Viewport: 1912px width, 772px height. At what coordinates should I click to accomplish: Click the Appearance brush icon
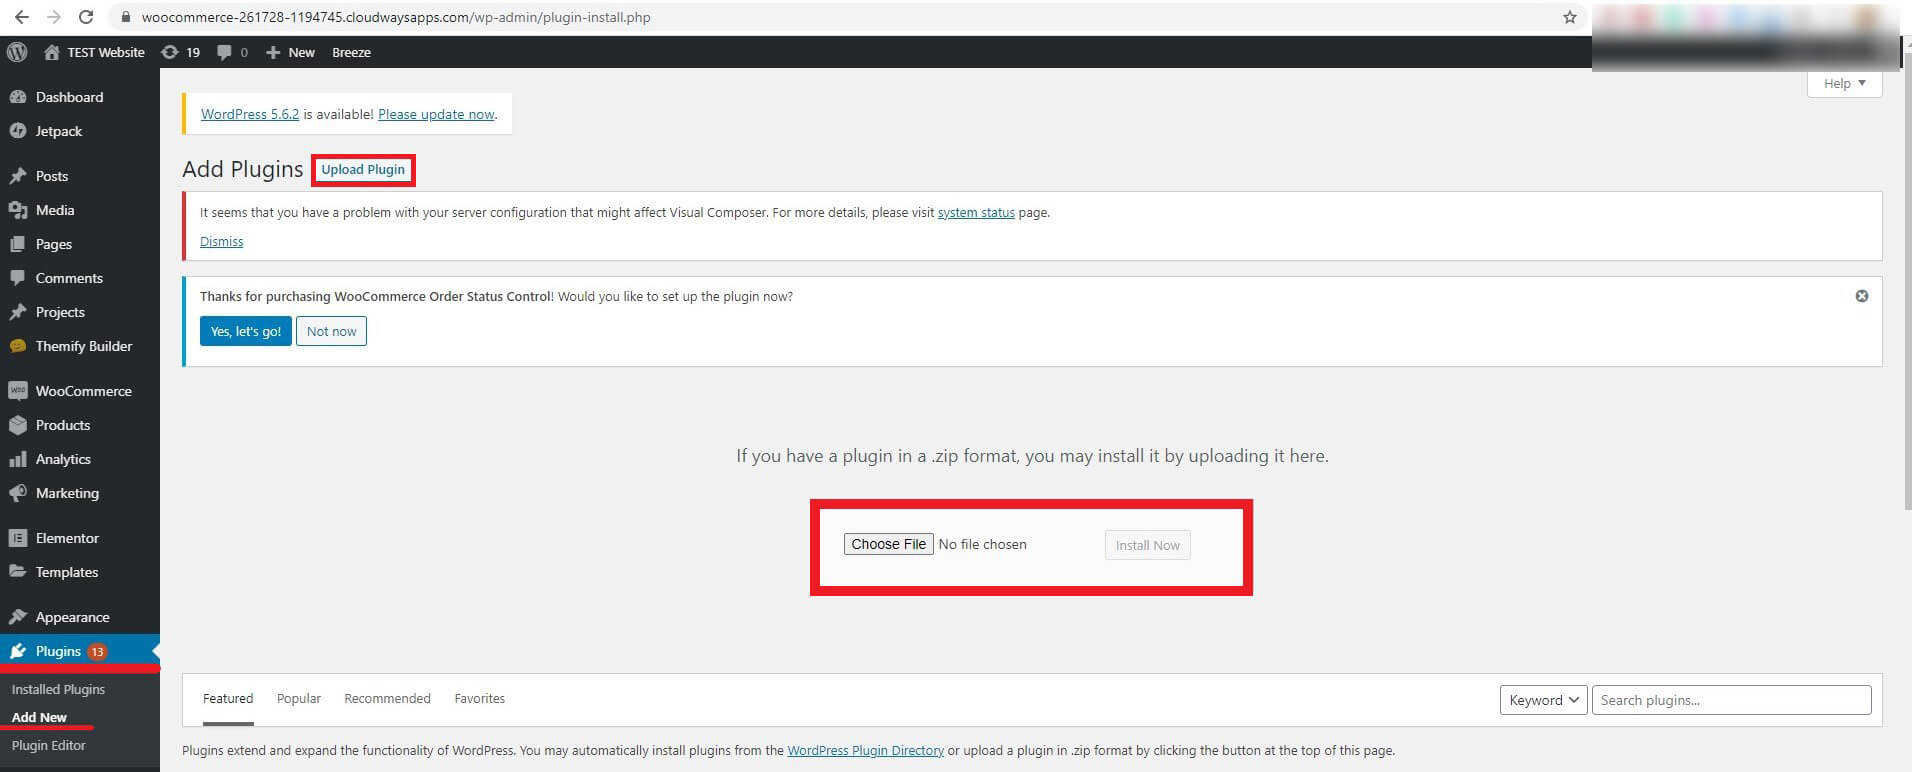(17, 617)
